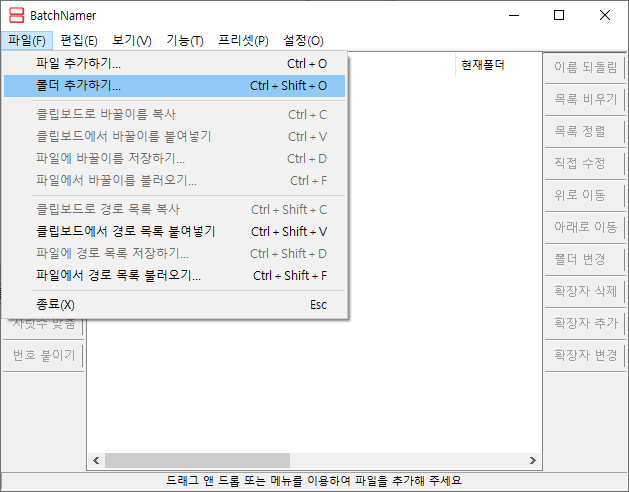The height and width of the screenshot is (492, 629).
Task: Choose 파일에서 경로 목록 불러오기...
Action: (x=174, y=276)
